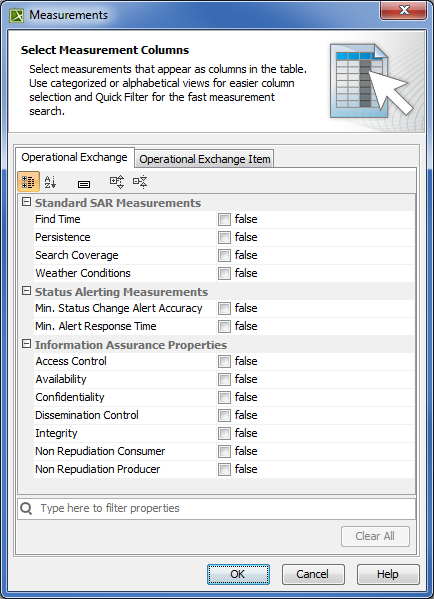This screenshot has height=599, width=434.
Task: Select the Search Coverage row label
Action: [77, 255]
